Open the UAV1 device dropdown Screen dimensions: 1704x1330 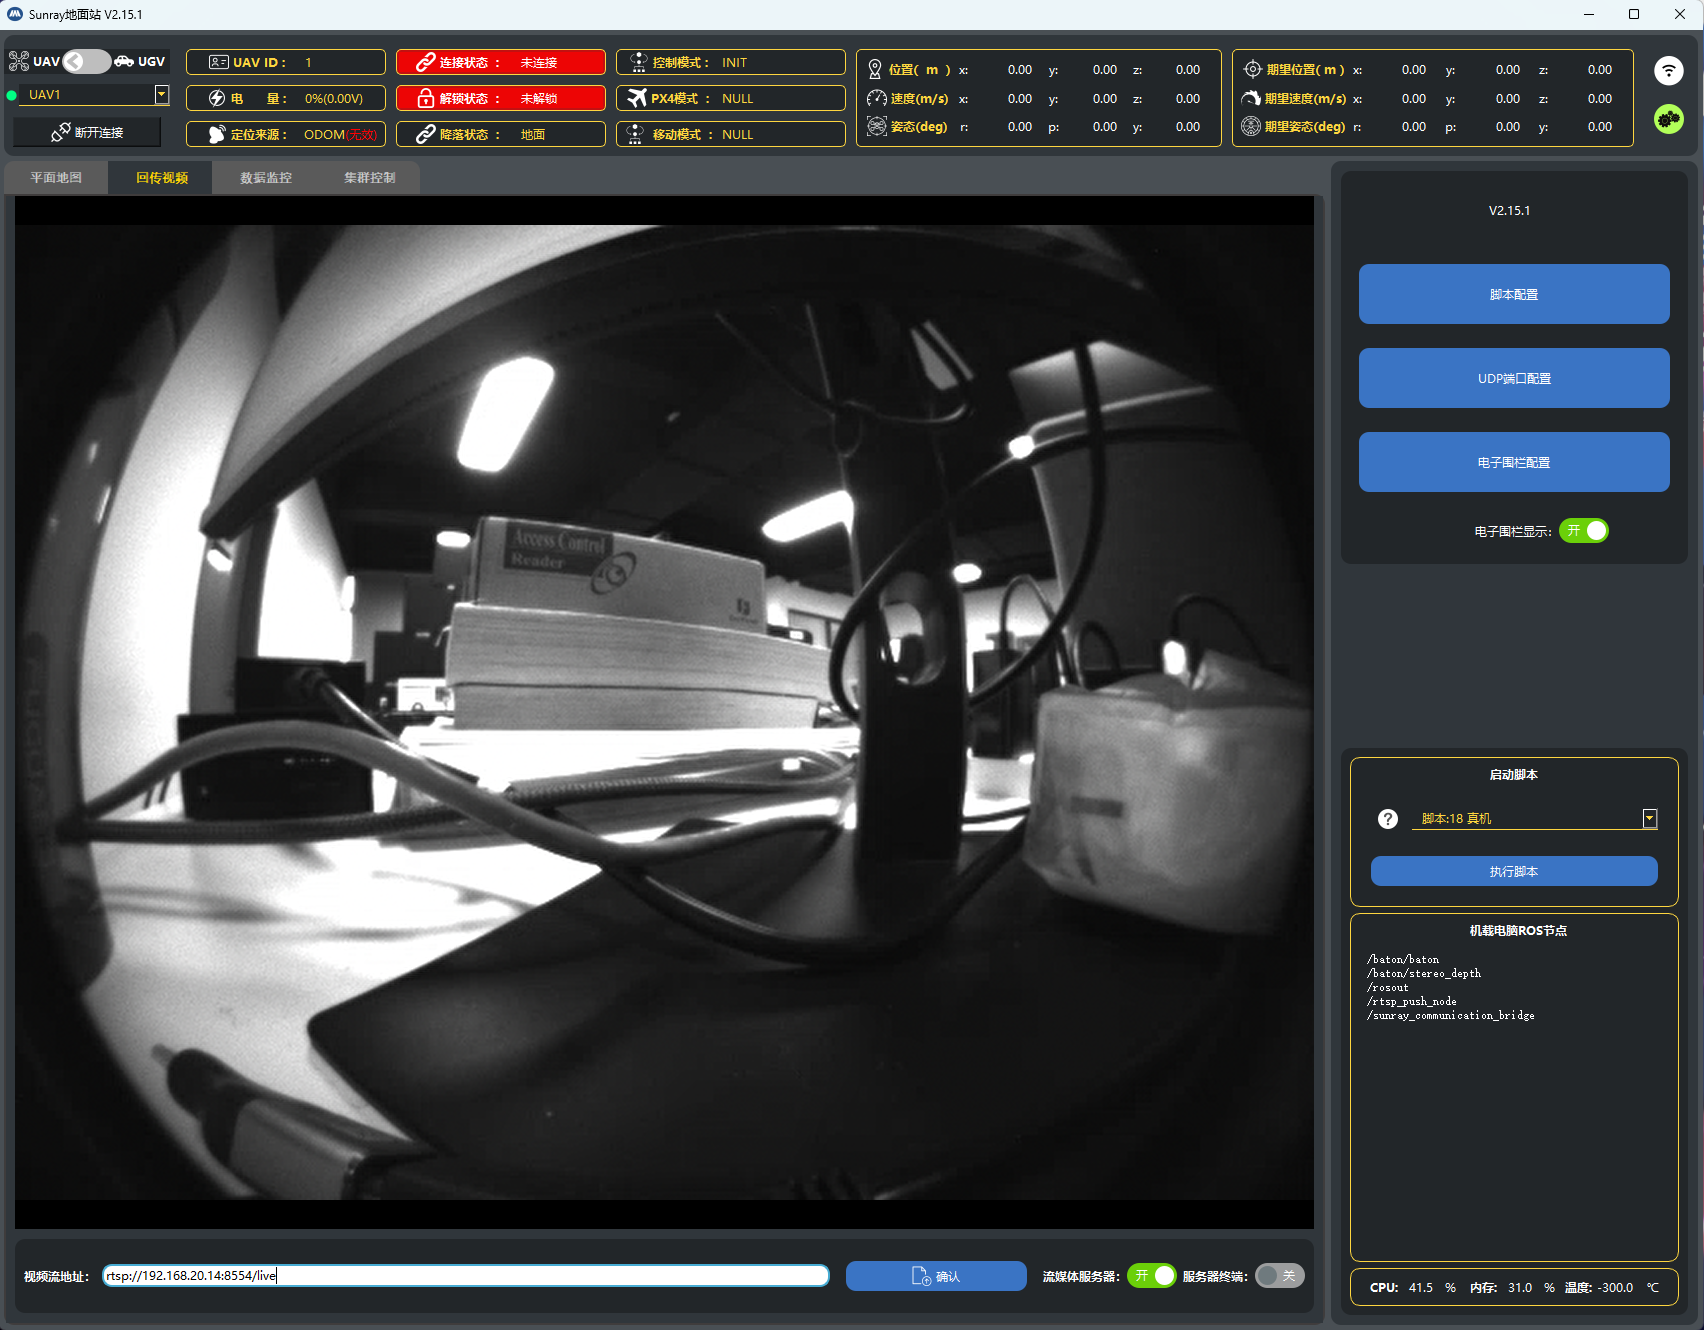[x=161, y=94]
